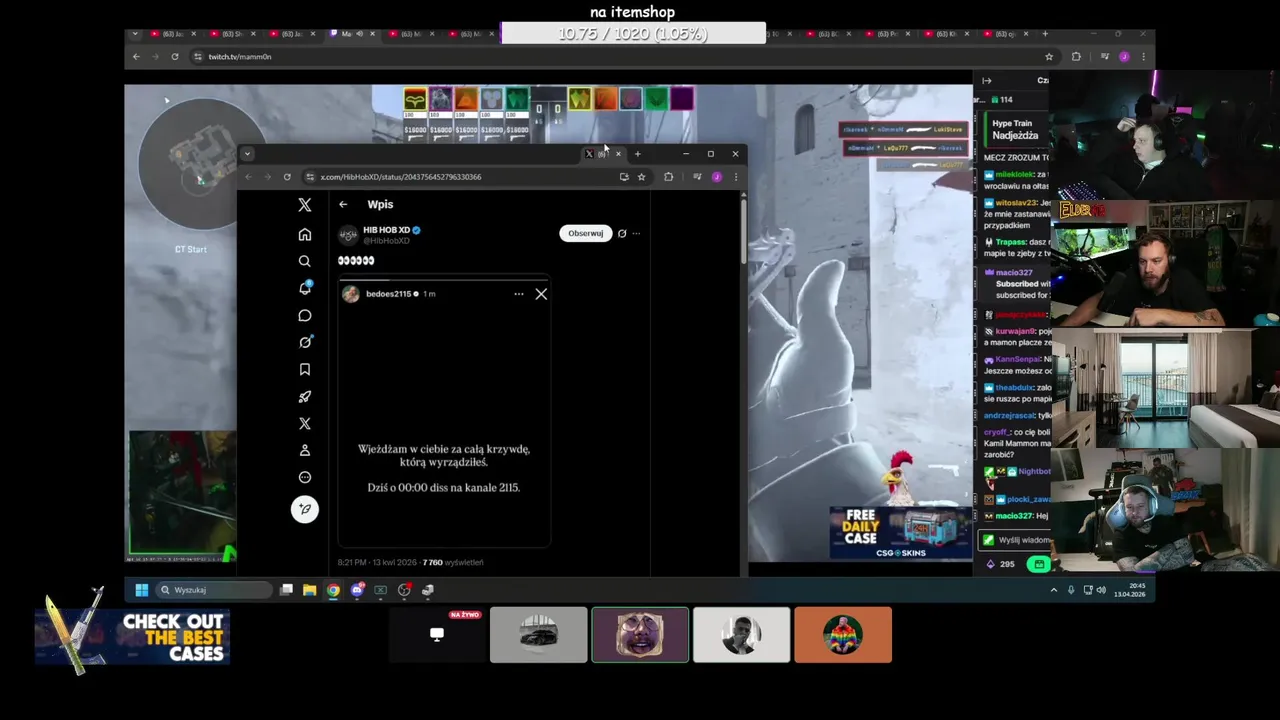Screen dimensions: 1280x720
Task: Select the NA ŻYWO screen share tile
Action: [x=436, y=634]
